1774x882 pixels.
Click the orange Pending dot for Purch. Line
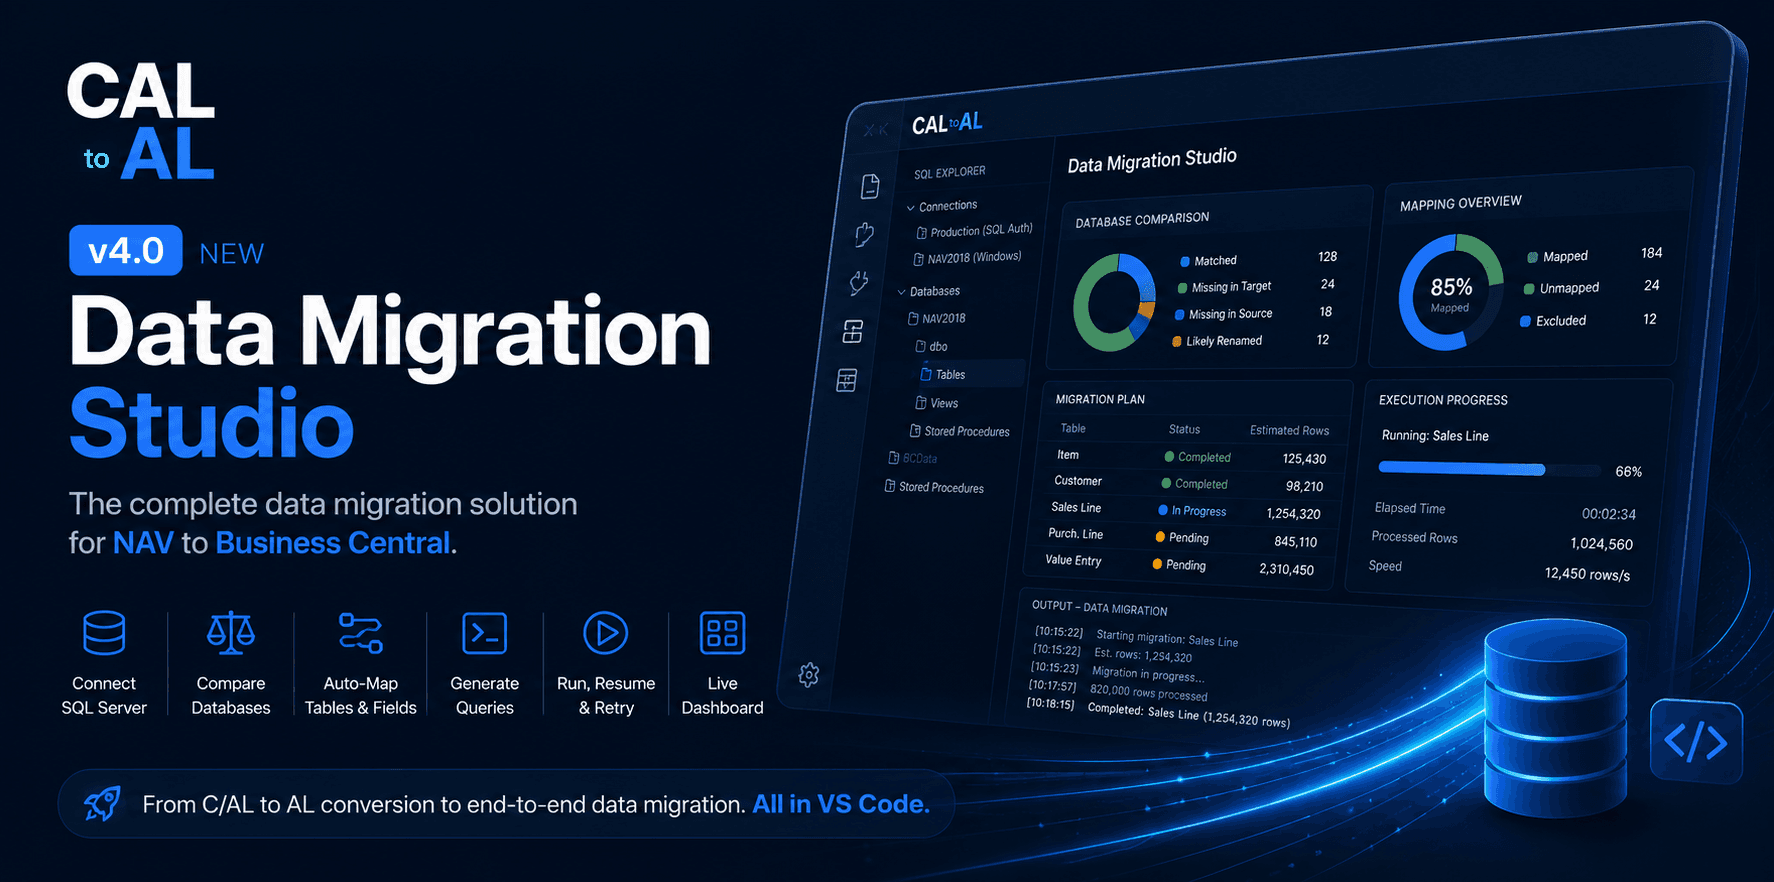1160,537
